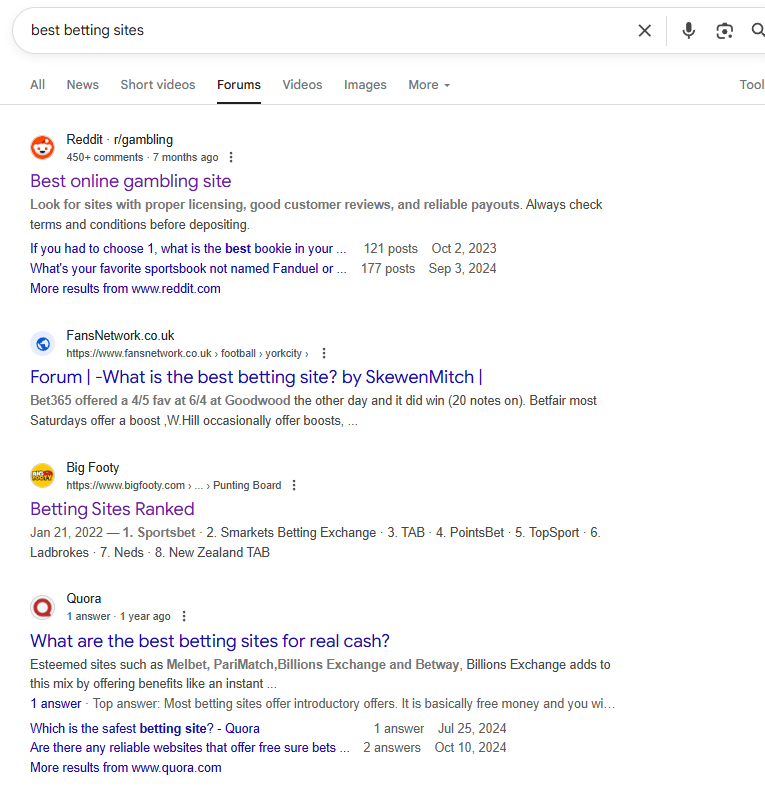Click the Reddit logo icon
Image resolution: width=765 pixels, height=791 pixels.
tap(42, 148)
